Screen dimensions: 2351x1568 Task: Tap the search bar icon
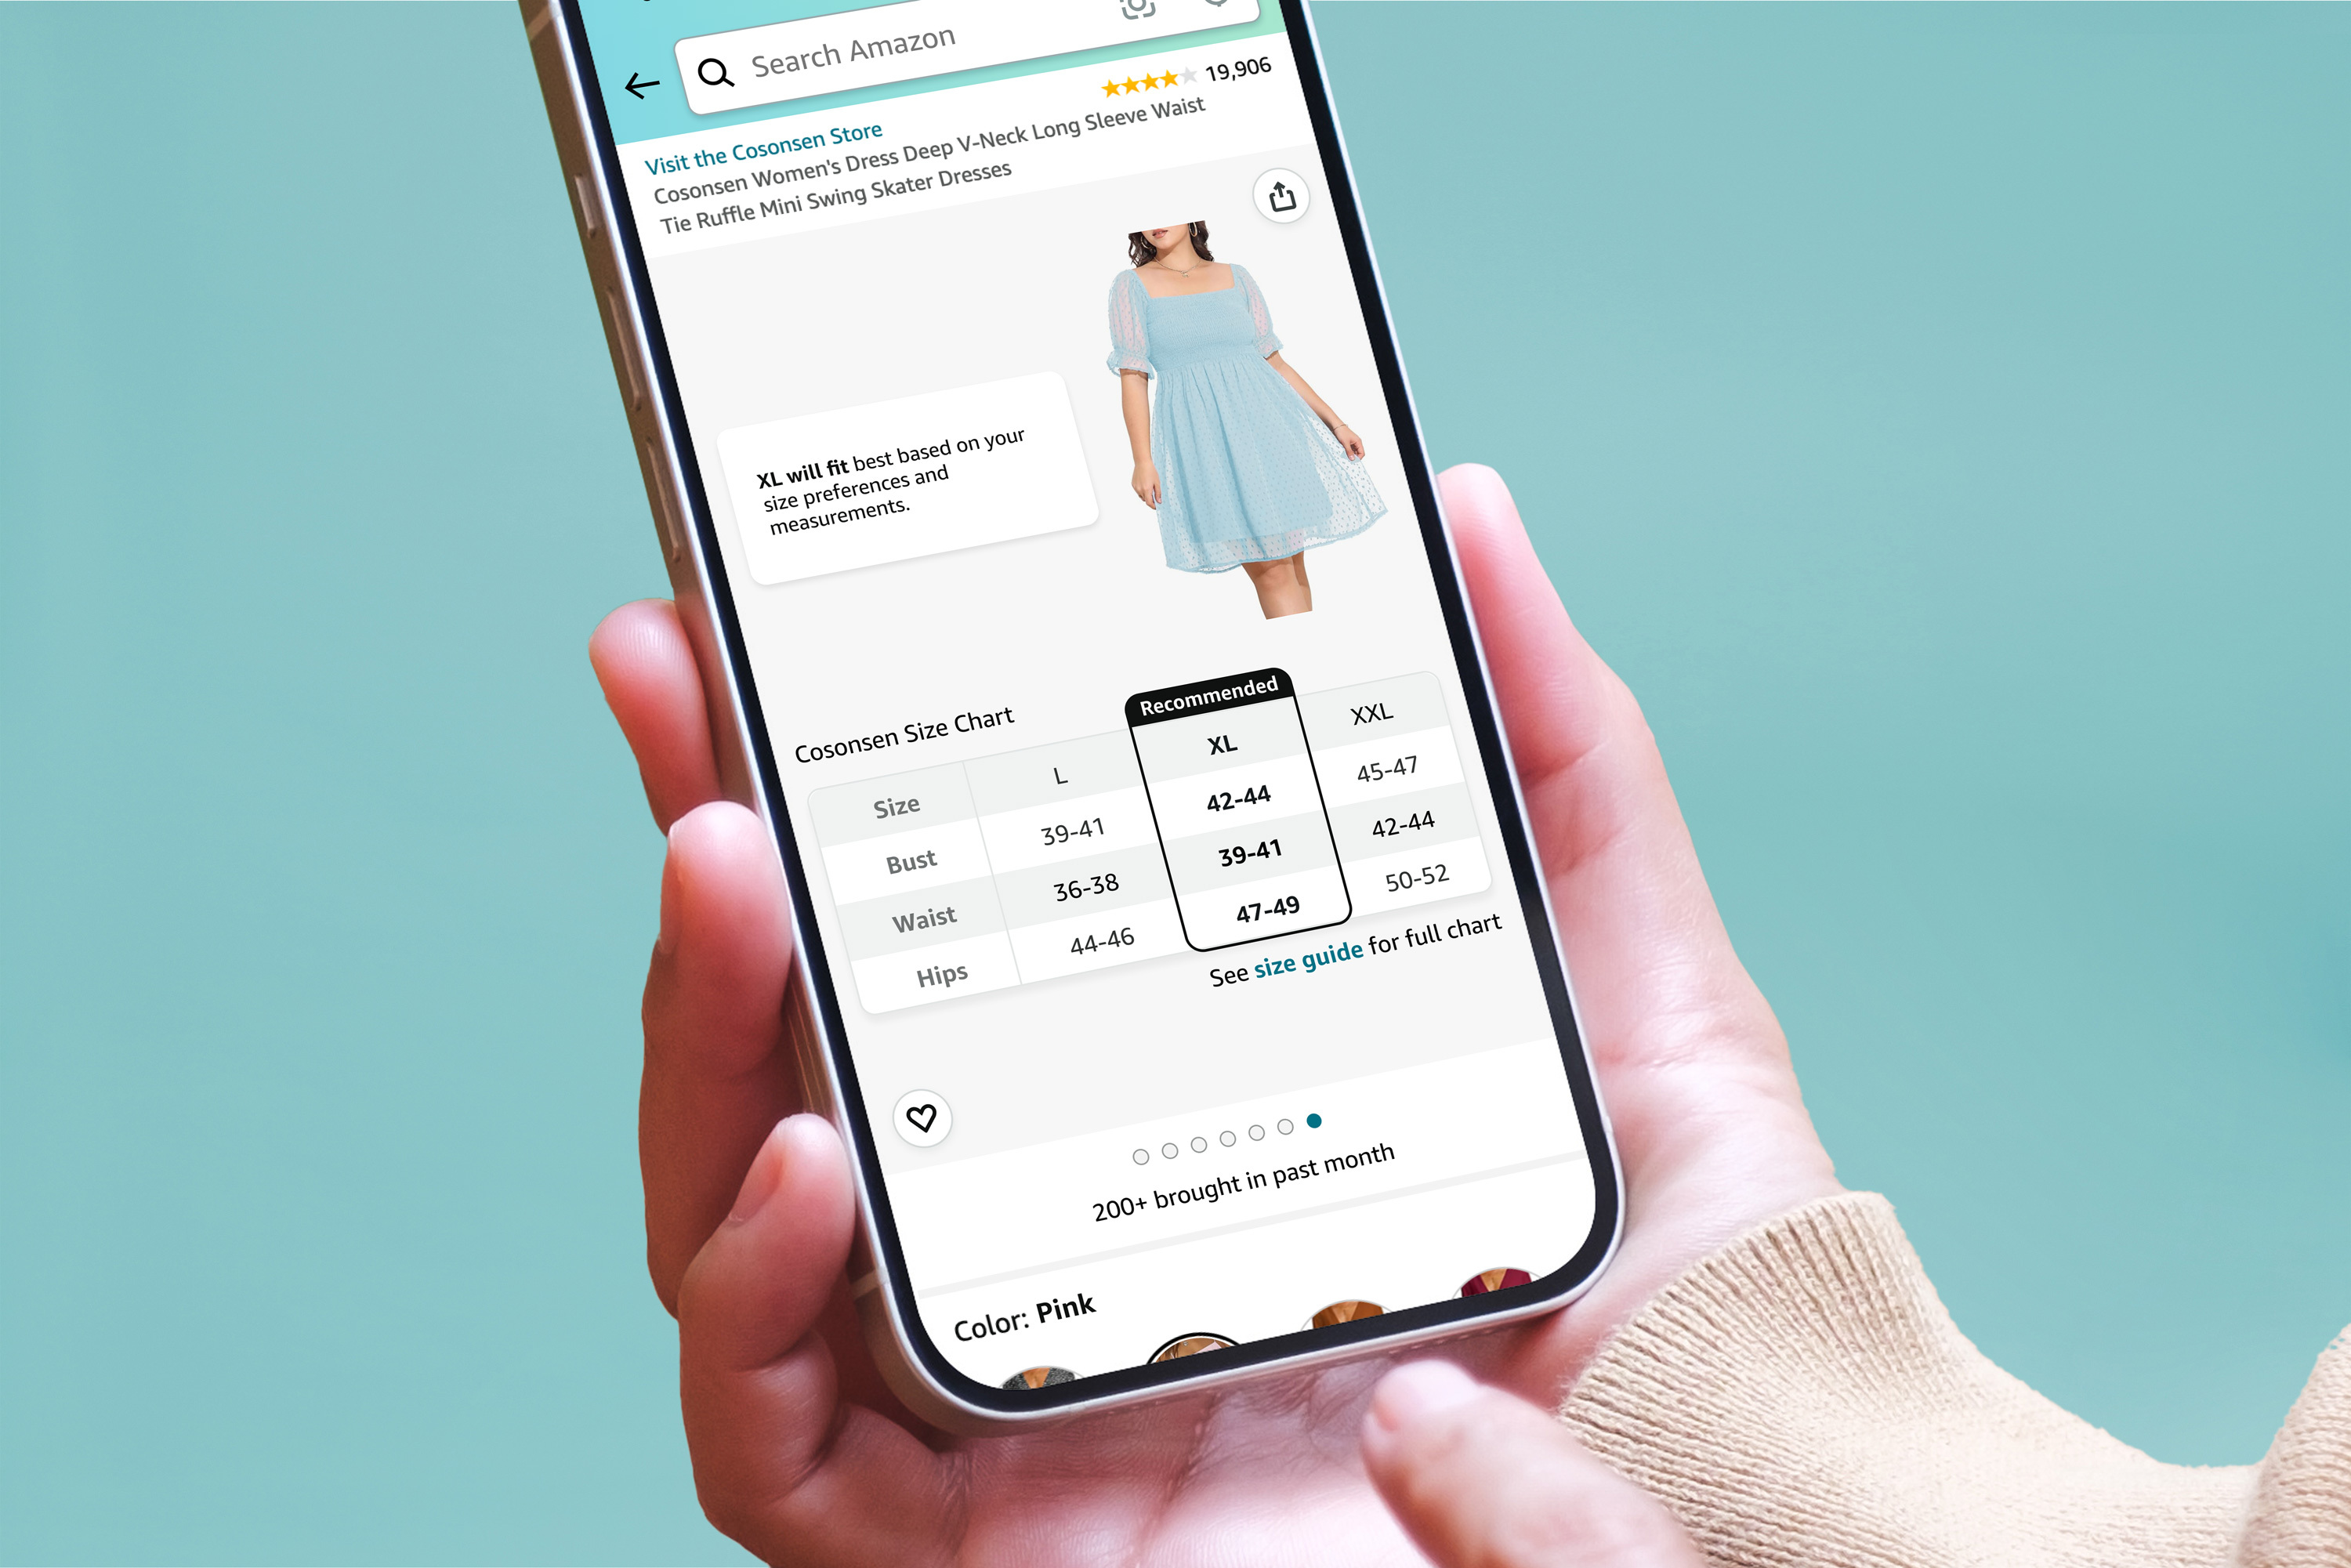click(715, 72)
